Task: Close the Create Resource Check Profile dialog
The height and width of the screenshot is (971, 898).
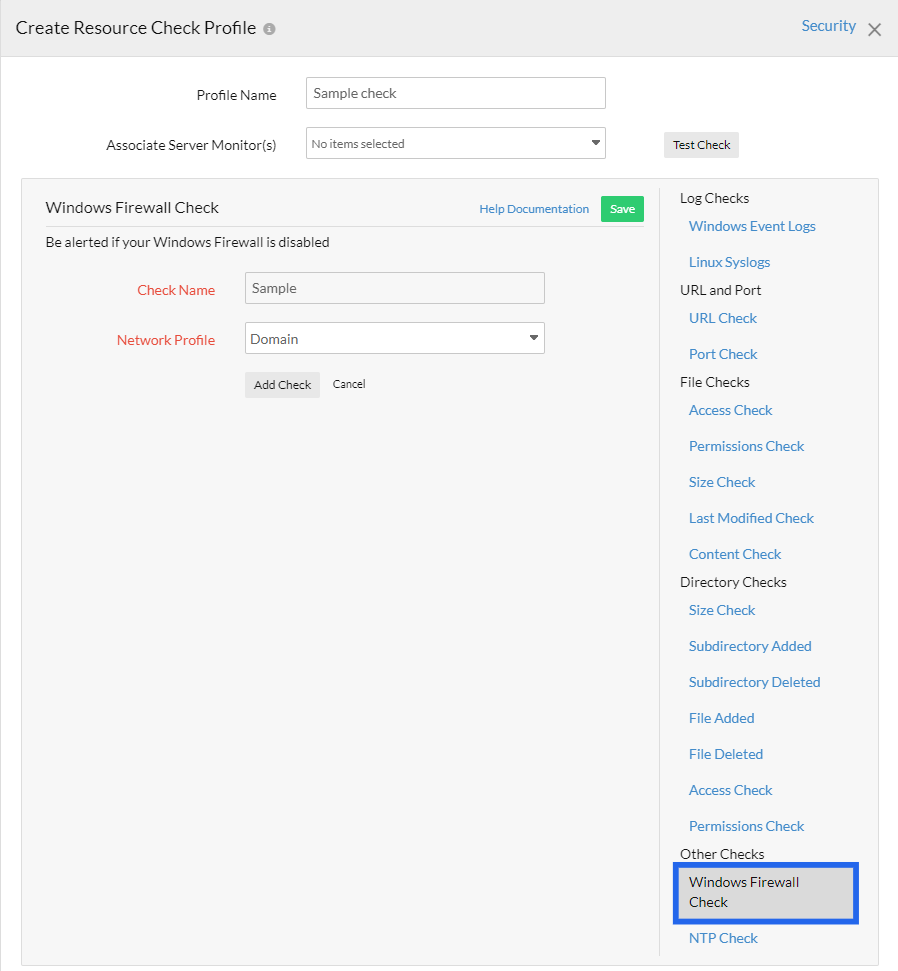Action: point(874,30)
